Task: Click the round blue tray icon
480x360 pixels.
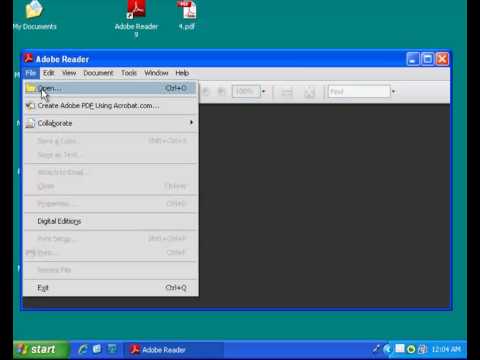Action: (387, 349)
